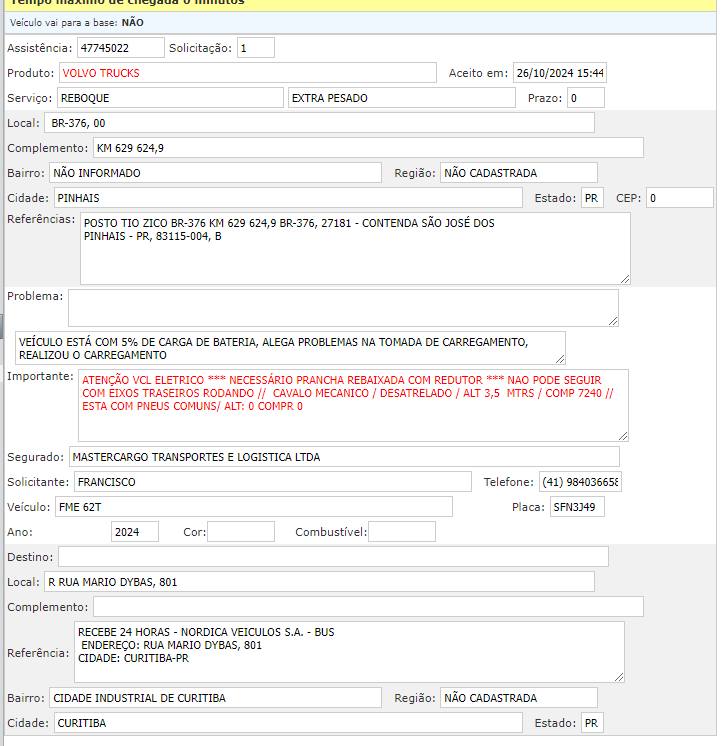Click the empty Destino field

tap(333, 557)
